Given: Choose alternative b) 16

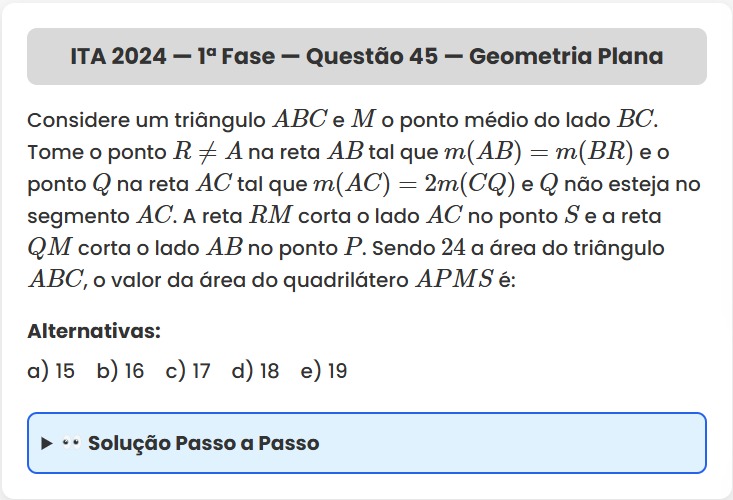Looking at the screenshot, I should (120, 371).
